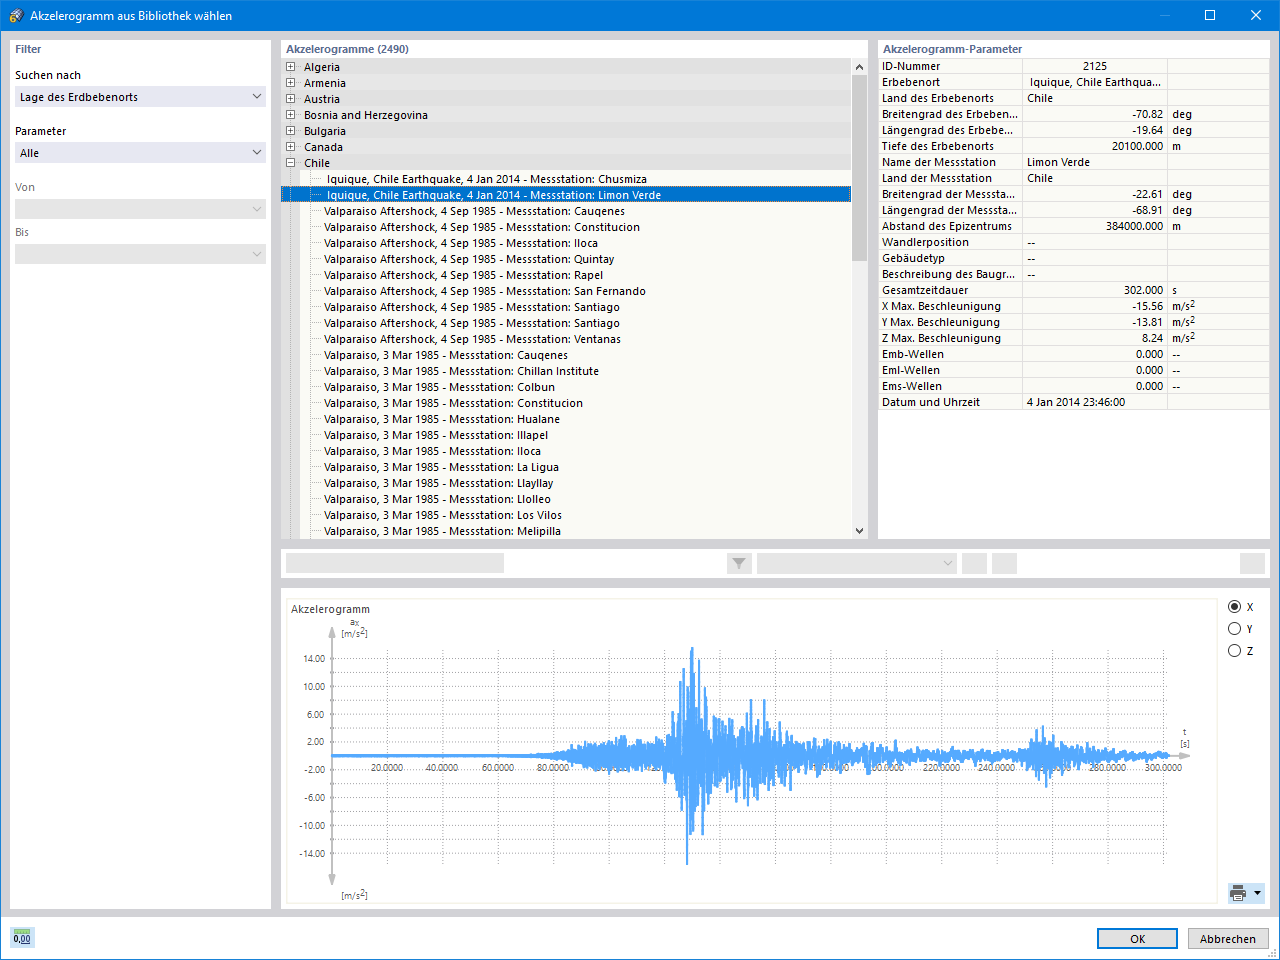1280x960 pixels.
Task: Expand the Austria tree node
Action: click(291, 99)
